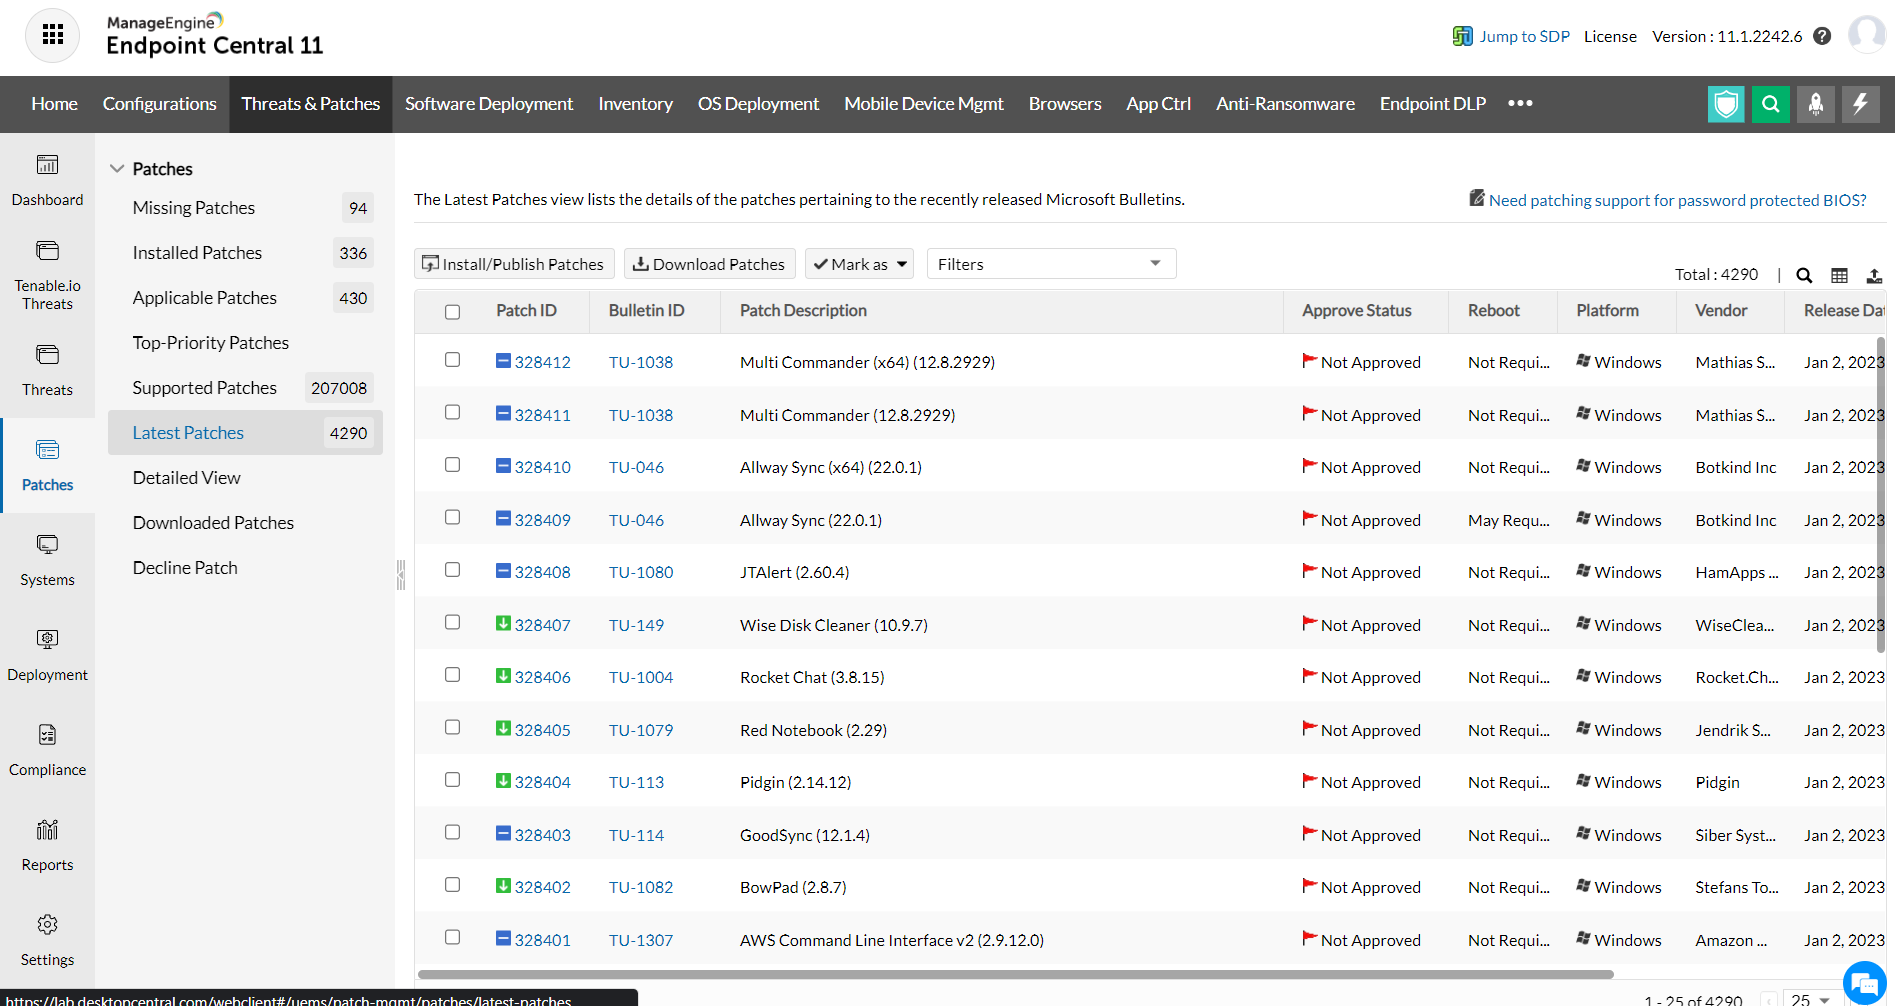Open the user profile avatar
This screenshot has width=1895, height=1006.
pos(1866,35)
